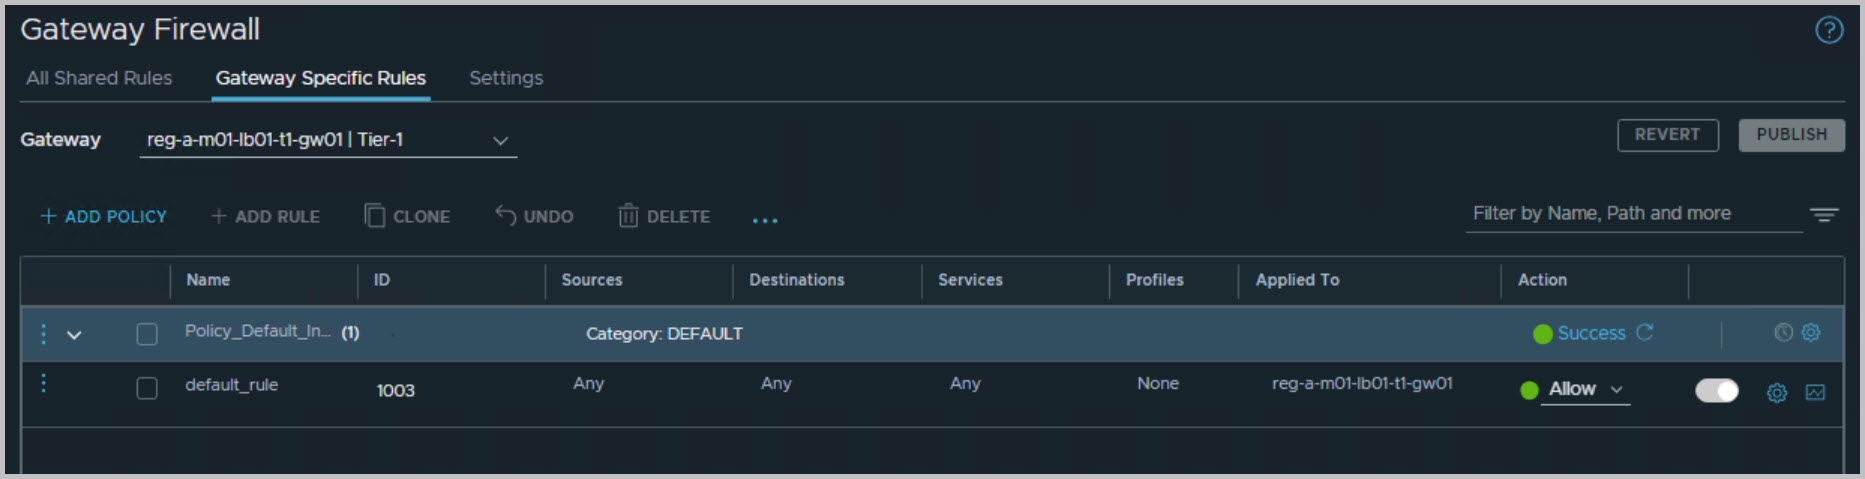Switch to All Shared Rules tab
This screenshot has width=1865, height=479.
pyautogui.click(x=99, y=78)
